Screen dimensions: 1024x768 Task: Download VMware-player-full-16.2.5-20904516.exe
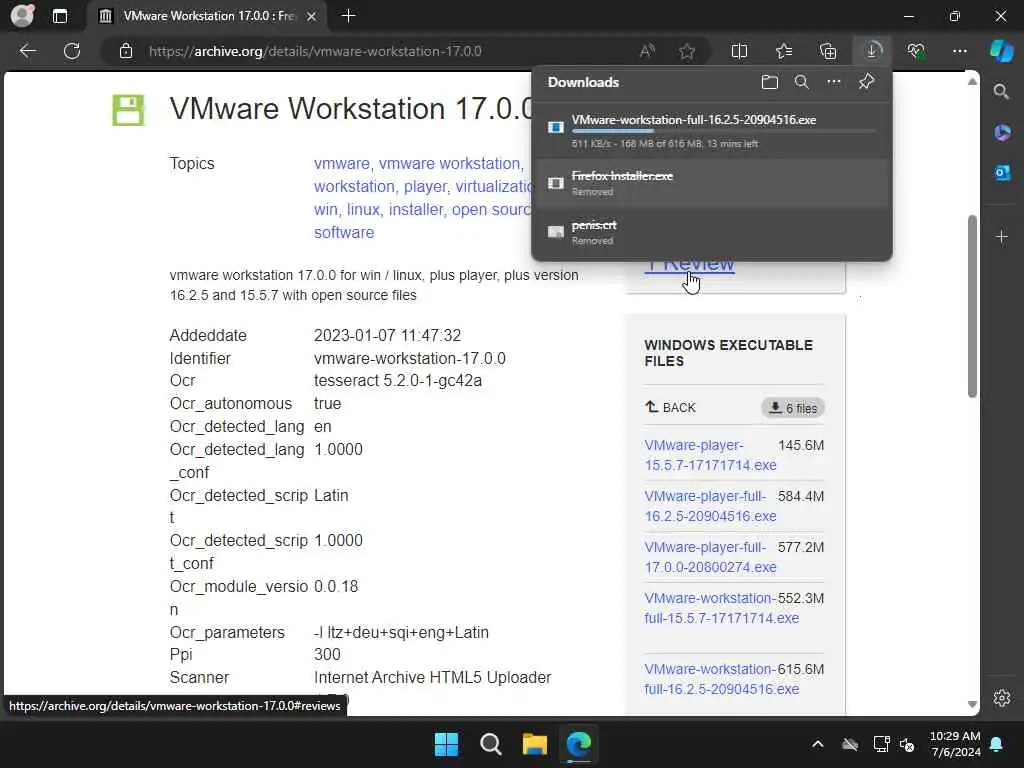click(x=711, y=506)
